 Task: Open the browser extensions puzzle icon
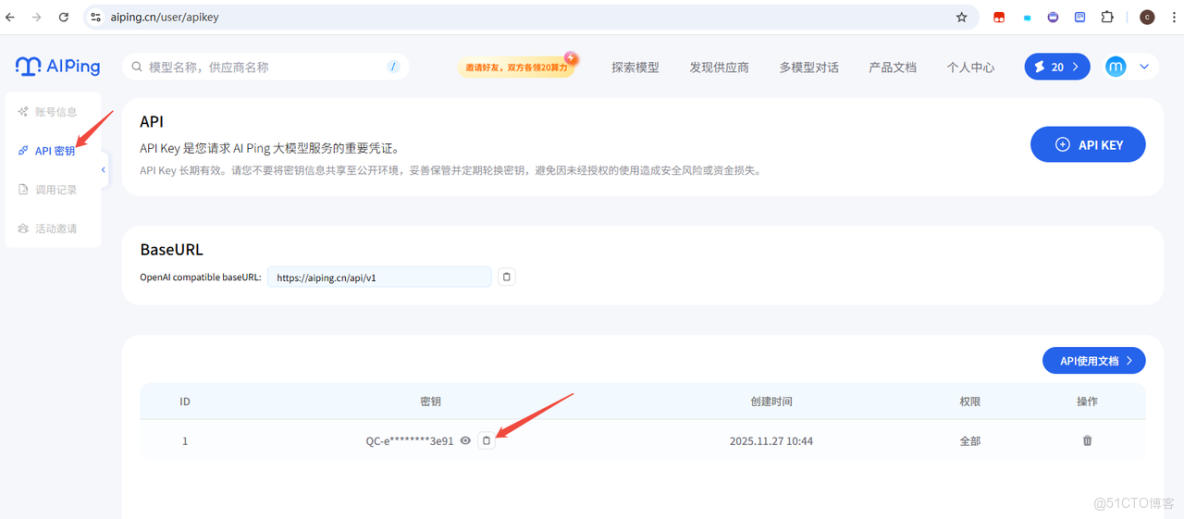pos(1107,17)
